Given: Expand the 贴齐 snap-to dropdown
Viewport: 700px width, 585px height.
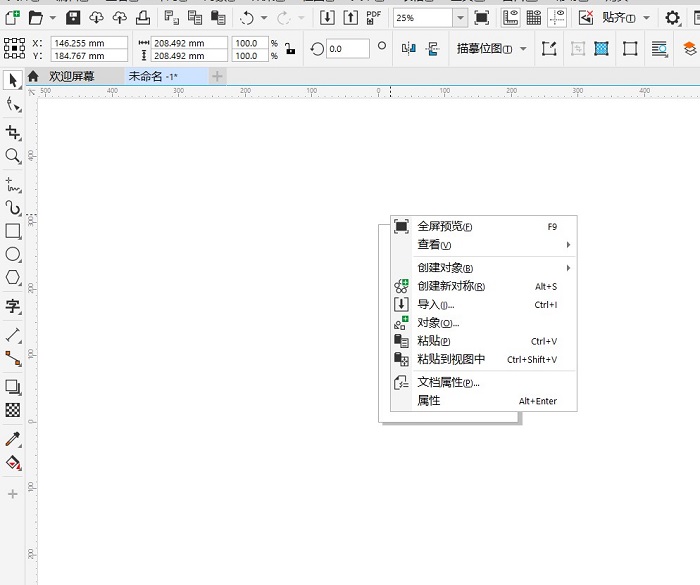Looking at the screenshot, I should (x=645, y=18).
